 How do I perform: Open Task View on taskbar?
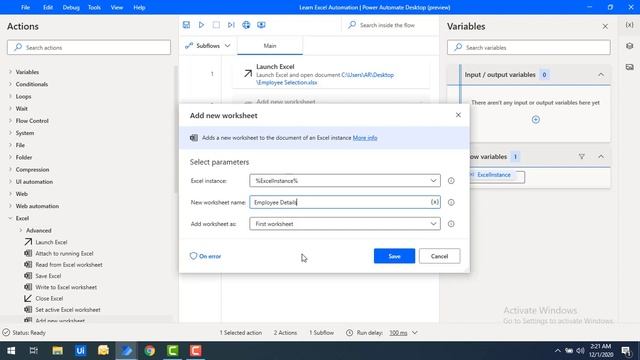[x=34, y=351]
